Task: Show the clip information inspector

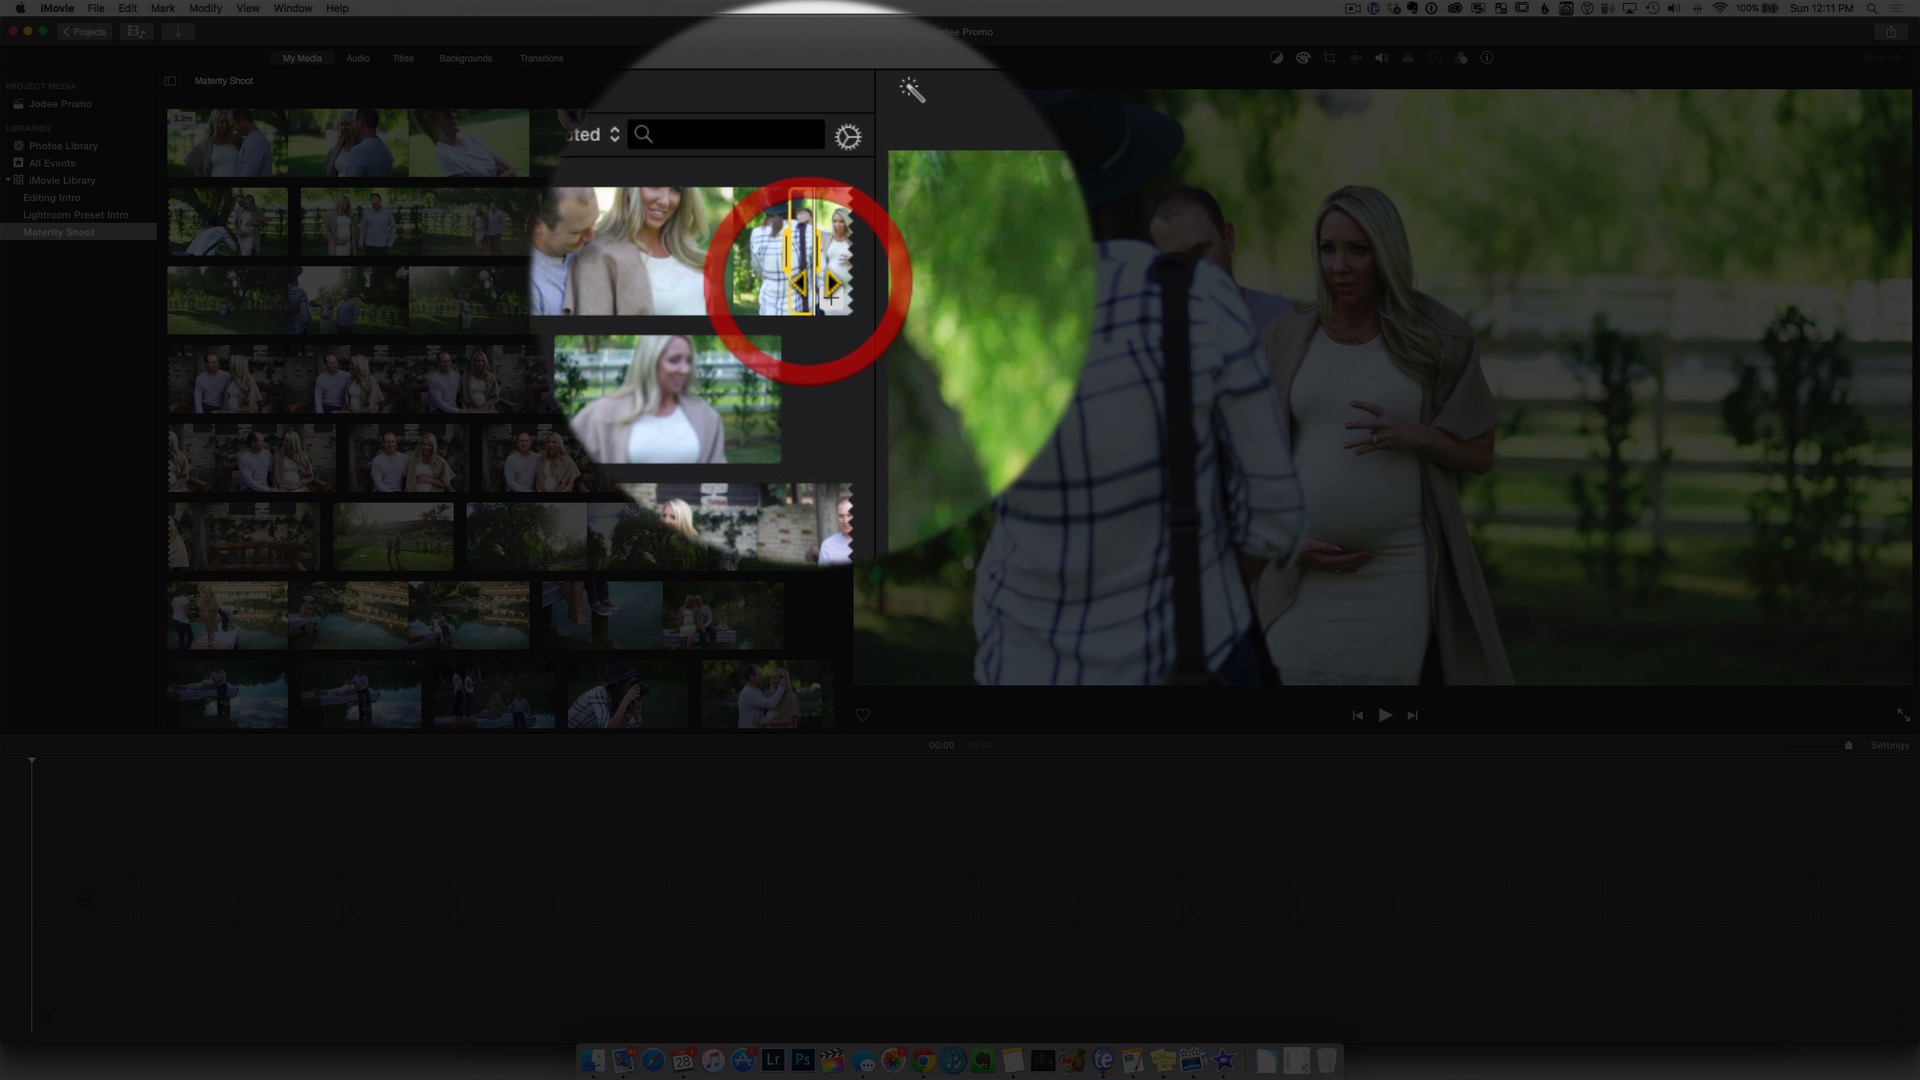Action: [x=1487, y=58]
